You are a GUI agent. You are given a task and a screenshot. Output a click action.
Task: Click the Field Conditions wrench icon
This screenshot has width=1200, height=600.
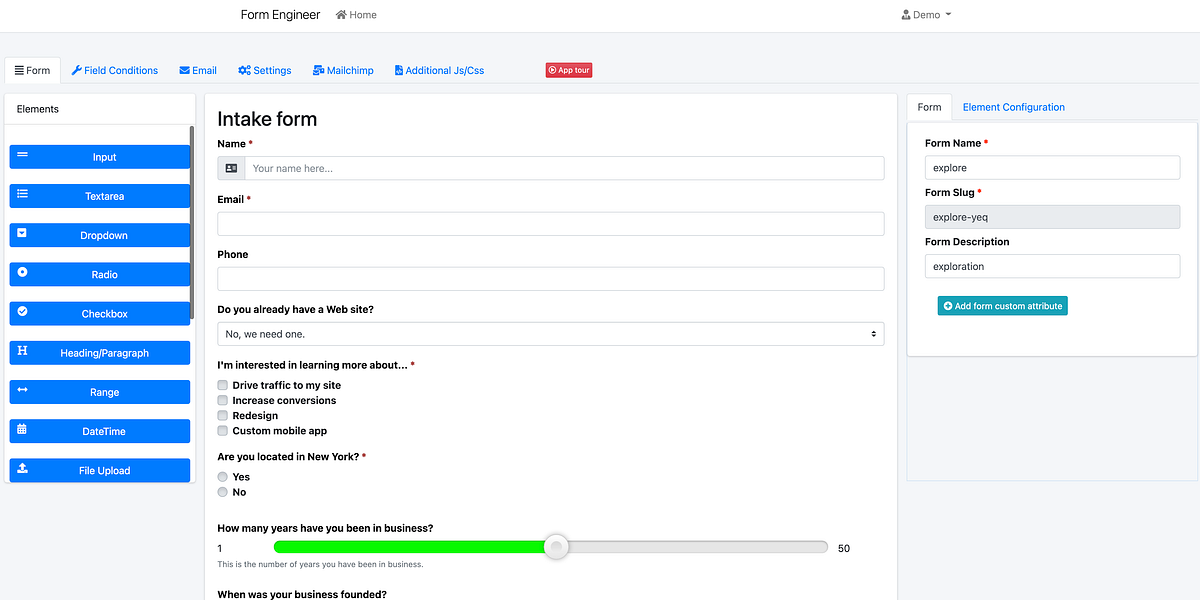coord(77,70)
